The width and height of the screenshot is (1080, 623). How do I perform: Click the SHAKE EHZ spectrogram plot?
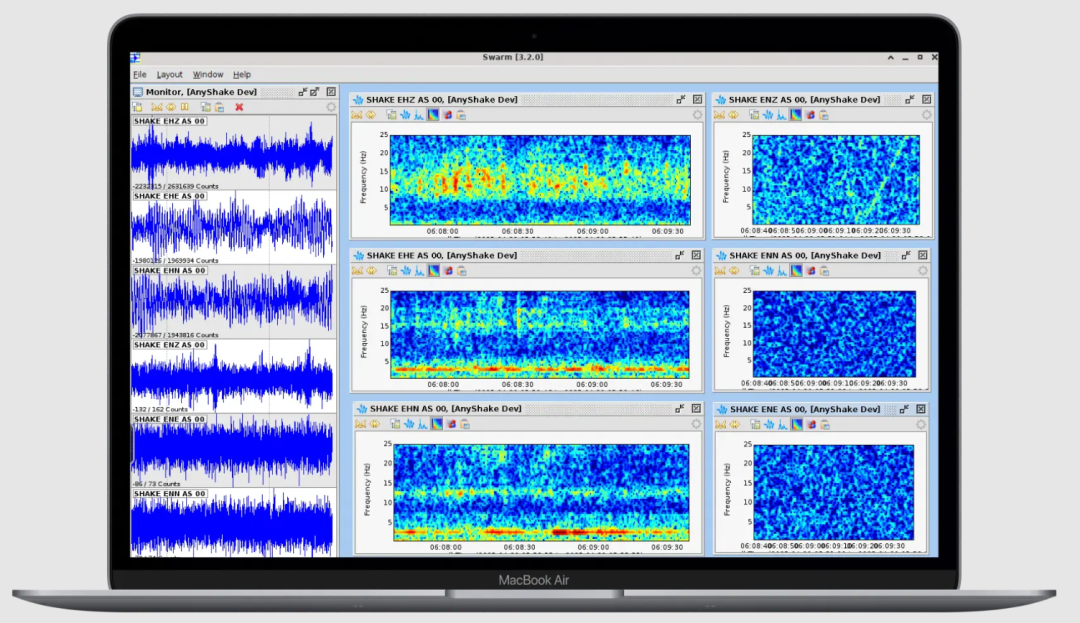[540, 180]
